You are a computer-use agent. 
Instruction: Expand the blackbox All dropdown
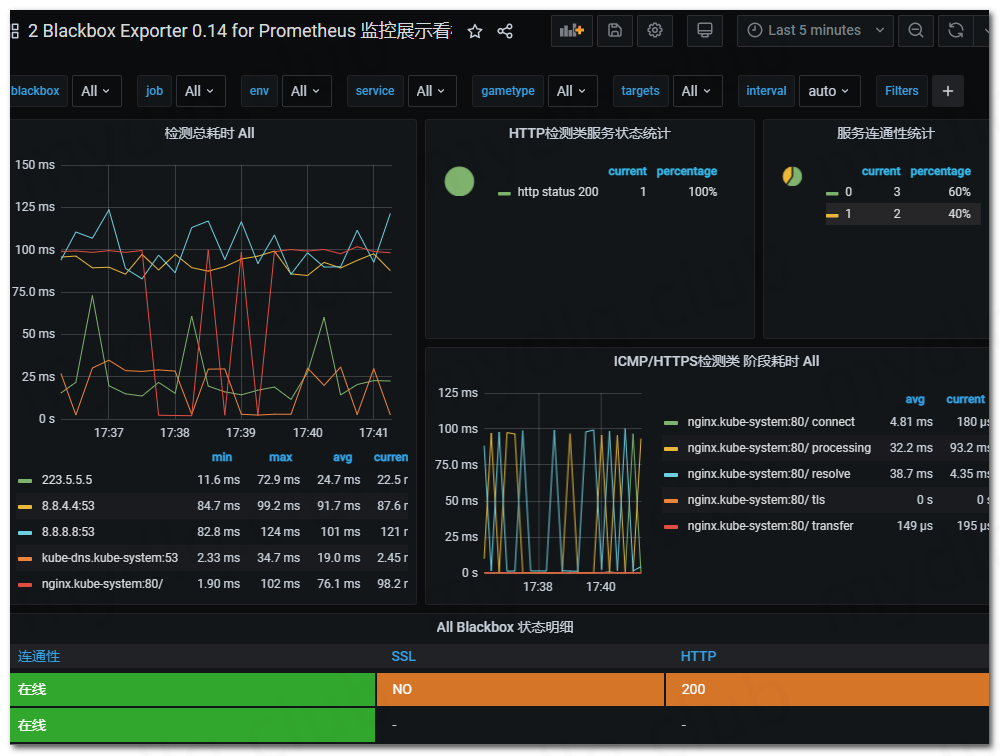pos(96,91)
